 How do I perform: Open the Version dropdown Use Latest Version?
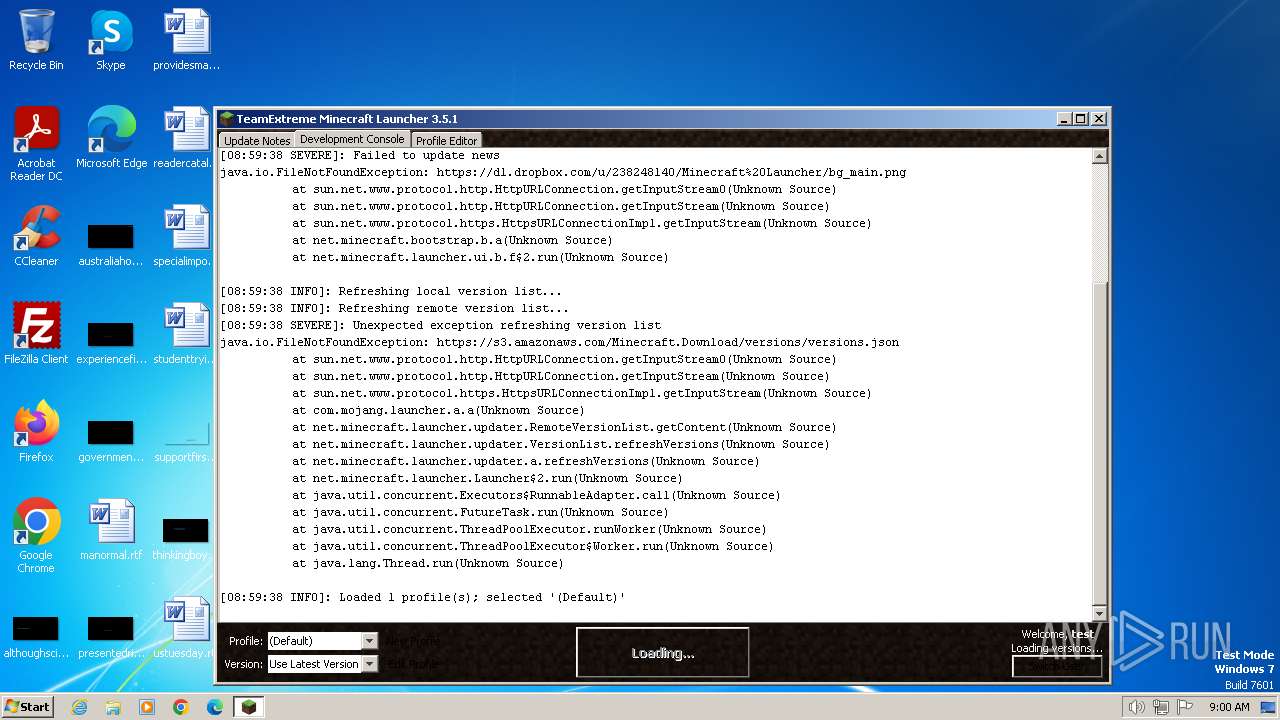tap(322, 664)
